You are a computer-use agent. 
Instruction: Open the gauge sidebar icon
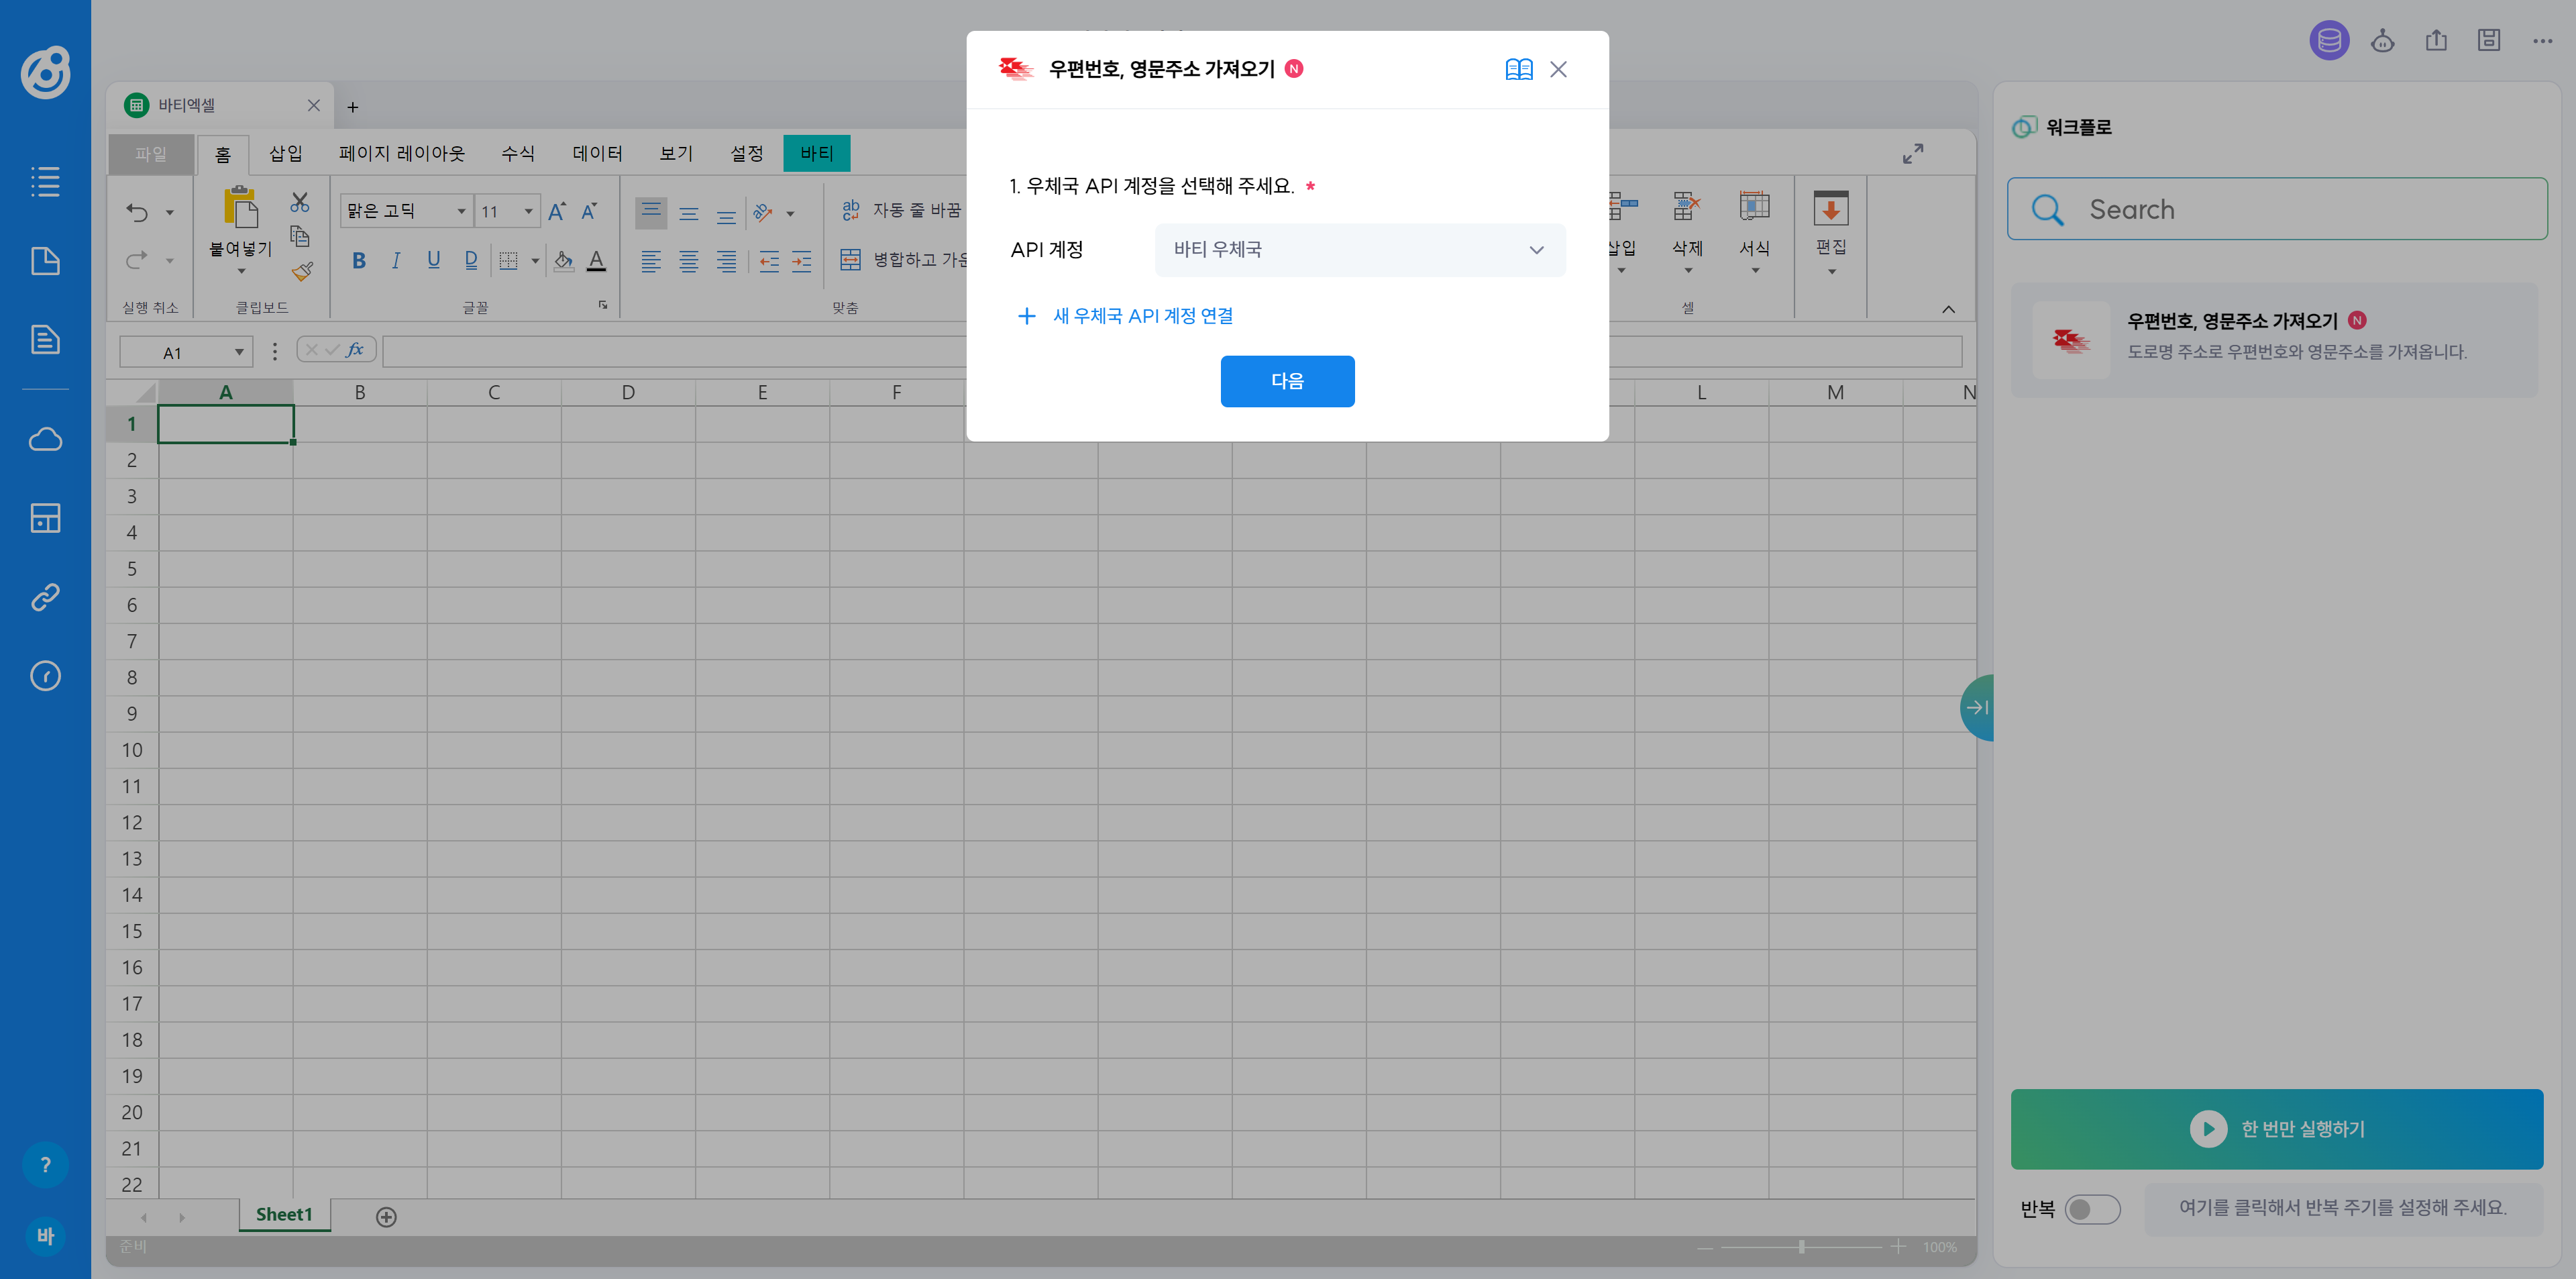(x=45, y=676)
